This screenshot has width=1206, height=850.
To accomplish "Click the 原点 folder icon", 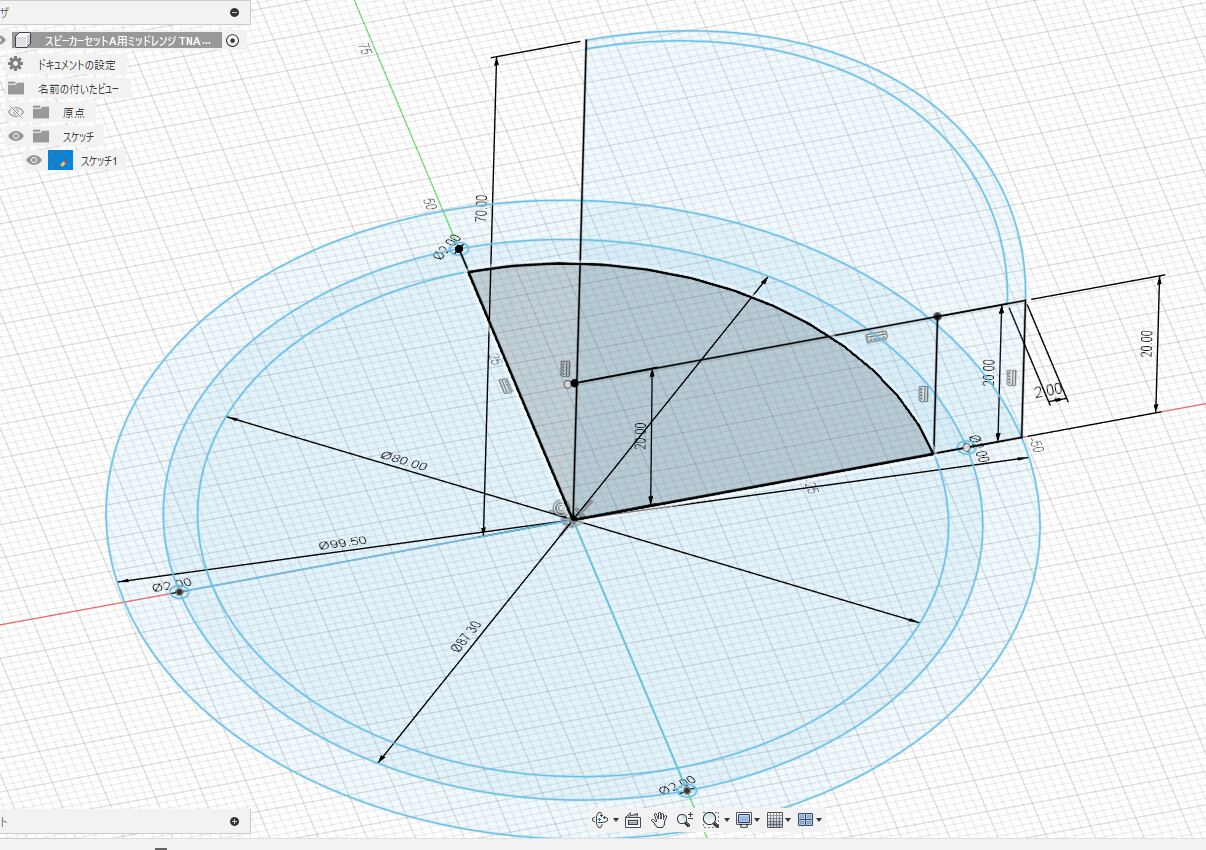I will (41, 112).
